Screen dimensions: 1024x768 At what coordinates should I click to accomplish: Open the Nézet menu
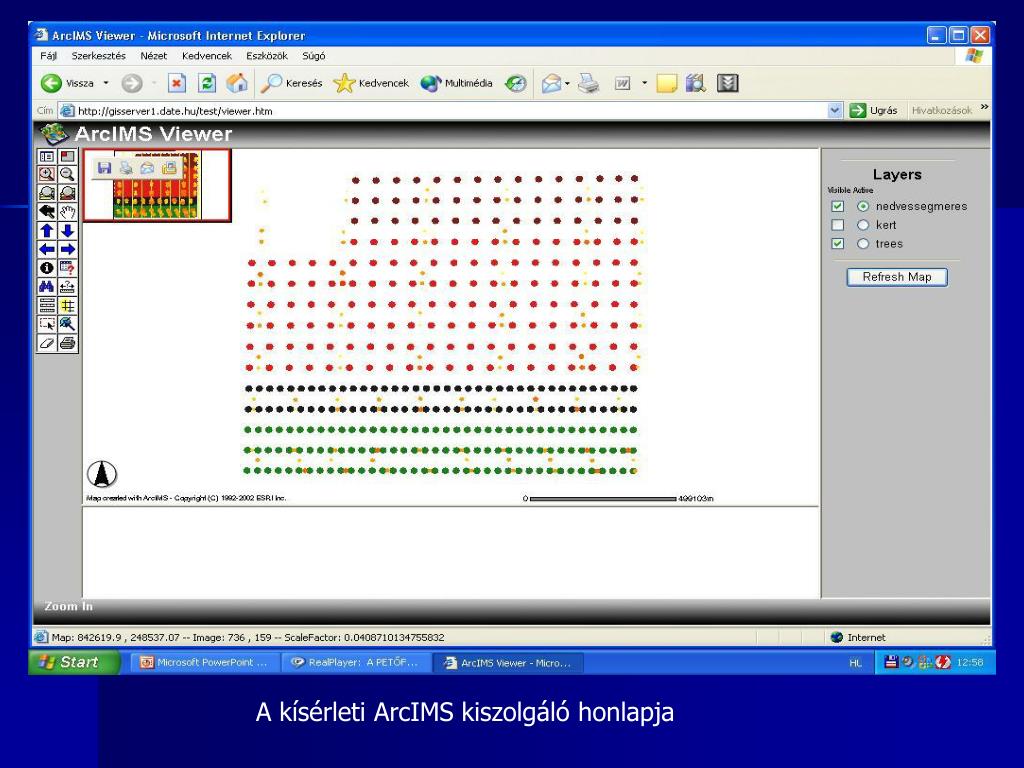[x=153, y=56]
